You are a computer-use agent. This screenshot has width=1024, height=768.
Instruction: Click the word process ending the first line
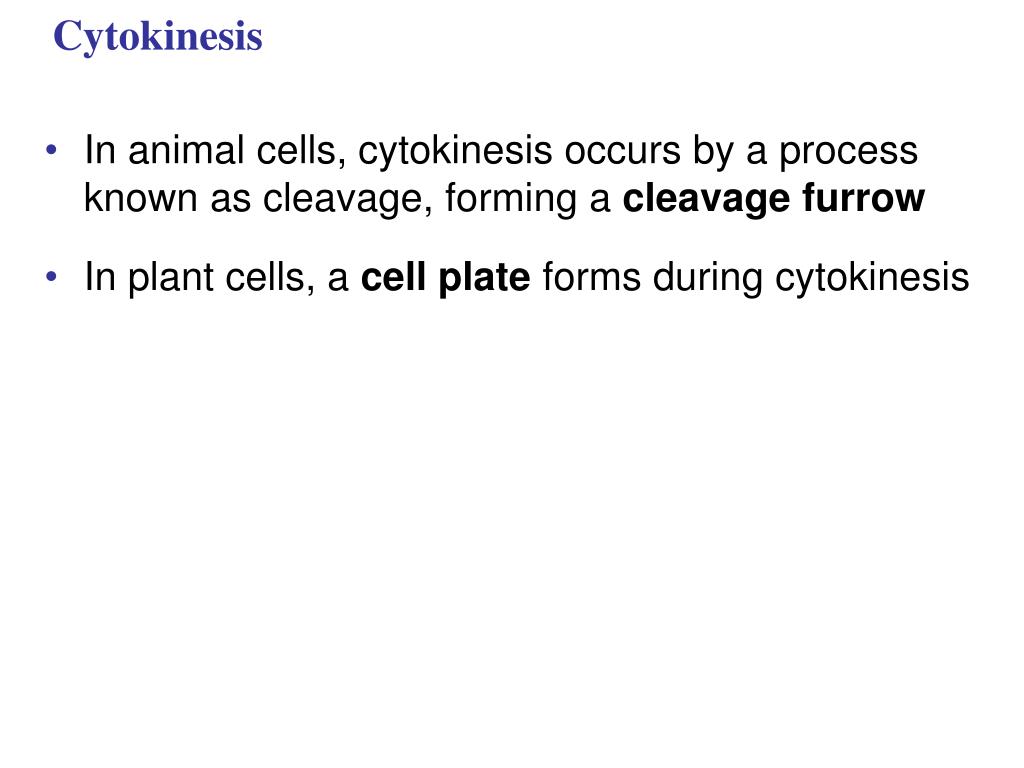pyautogui.click(x=848, y=153)
